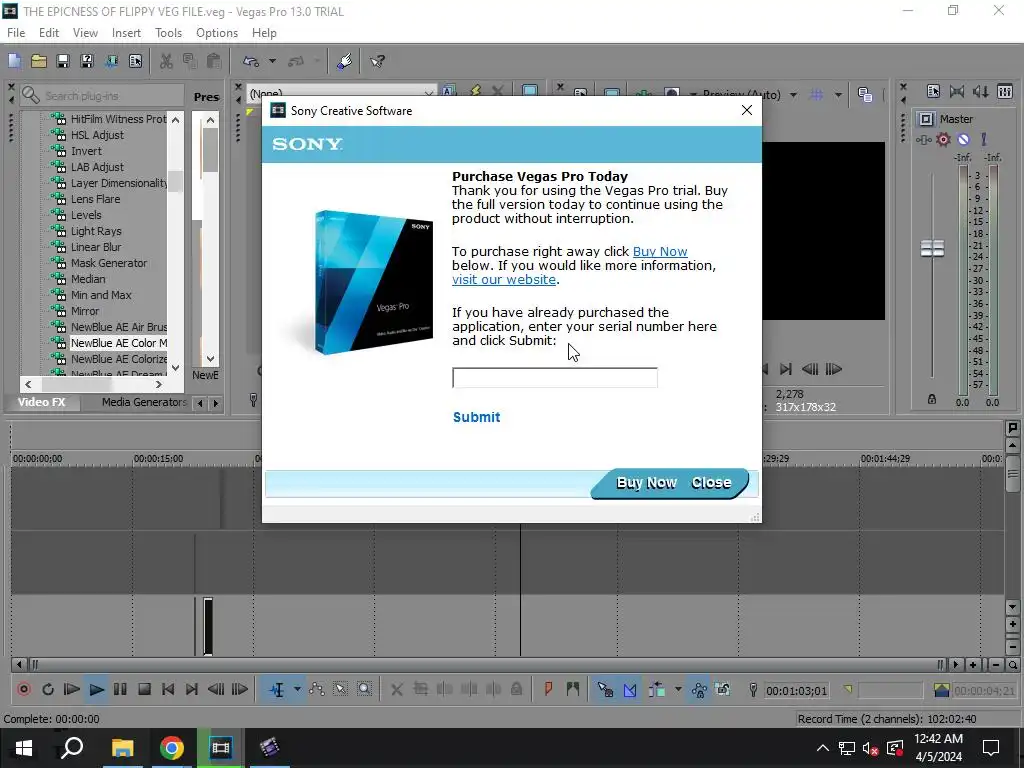This screenshot has width=1024, height=768.
Task: Select the Envelope Edit tool
Action: pyautogui.click(x=317, y=690)
